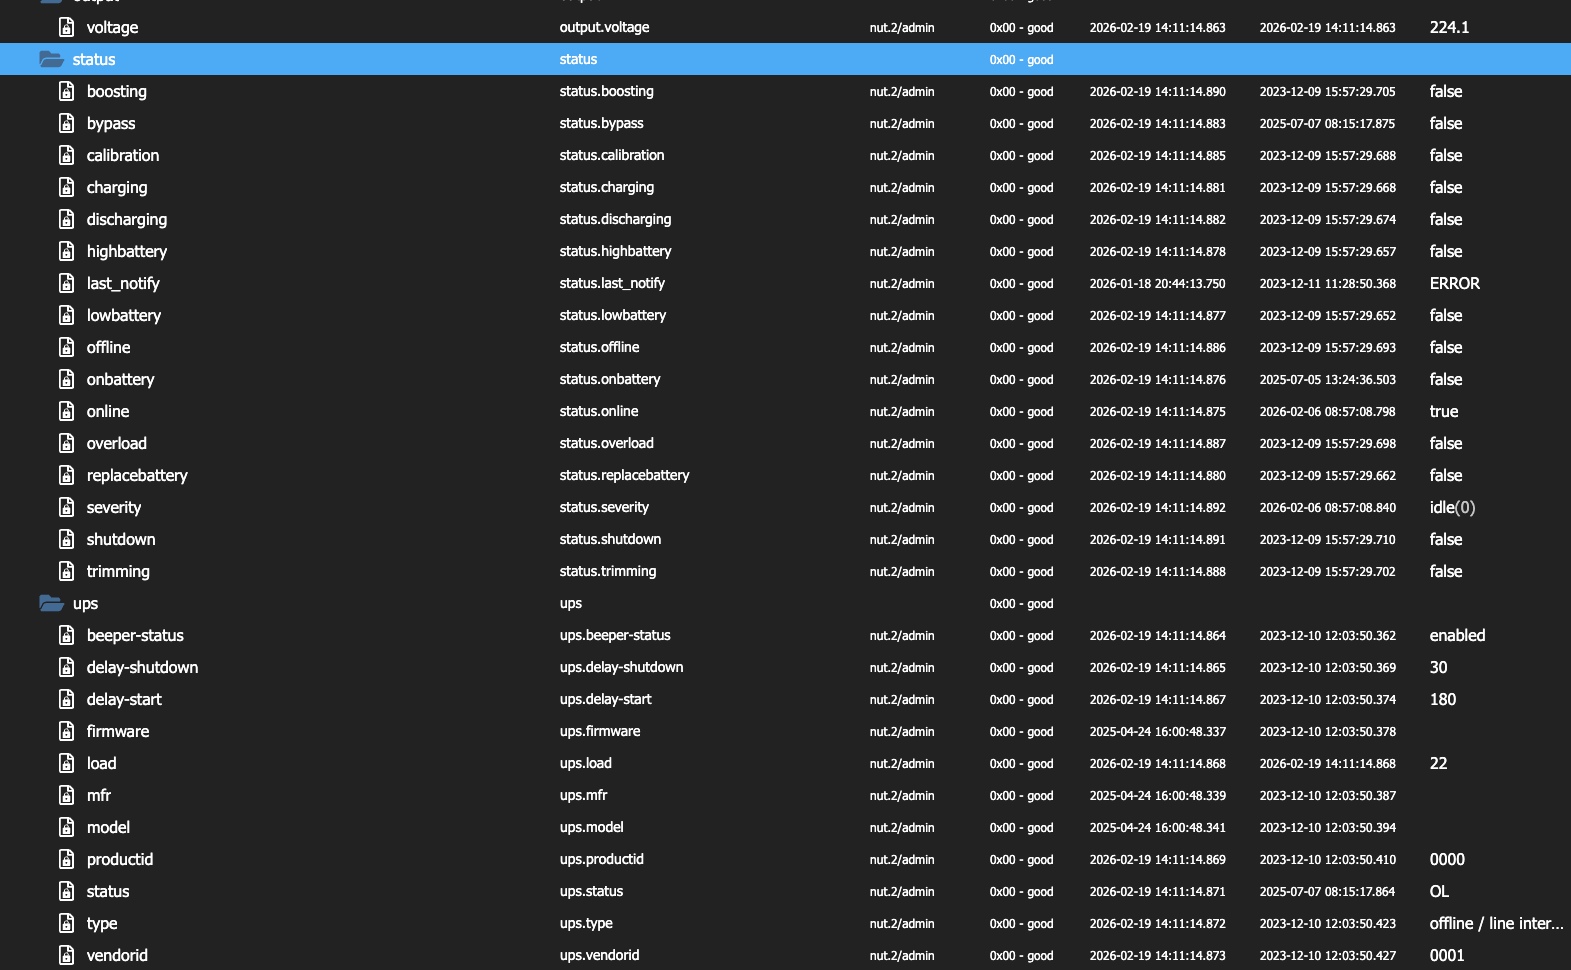Click the state icon beside replacebattery

tap(66, 475)
